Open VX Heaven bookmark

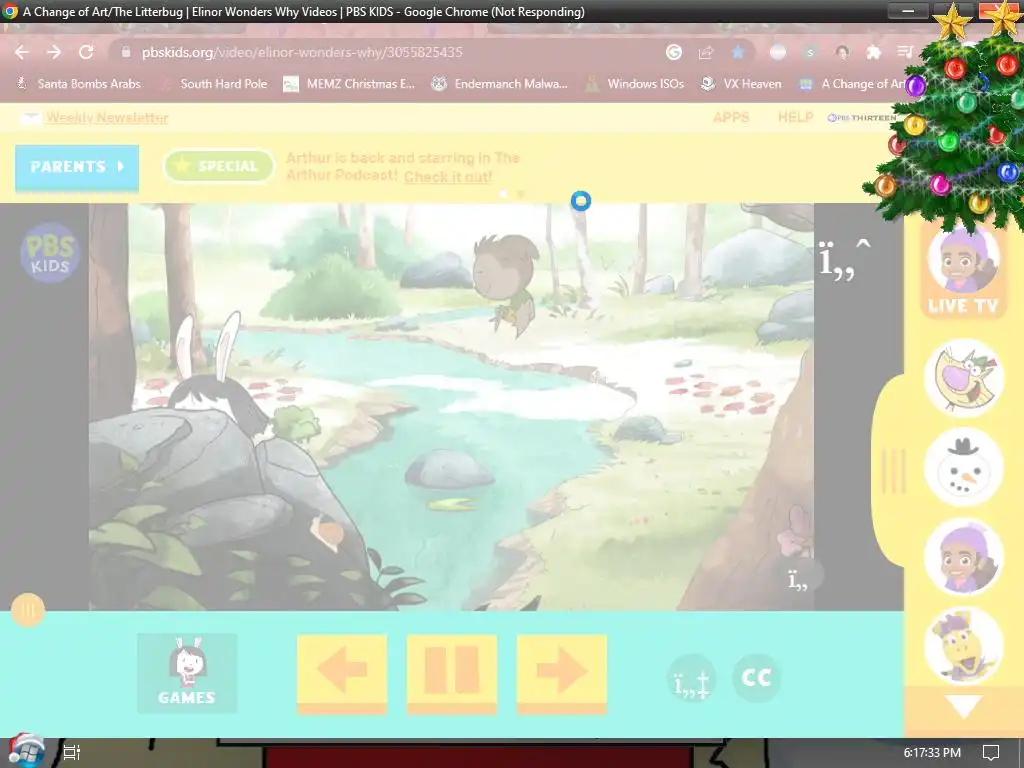[x=741, y=84]
